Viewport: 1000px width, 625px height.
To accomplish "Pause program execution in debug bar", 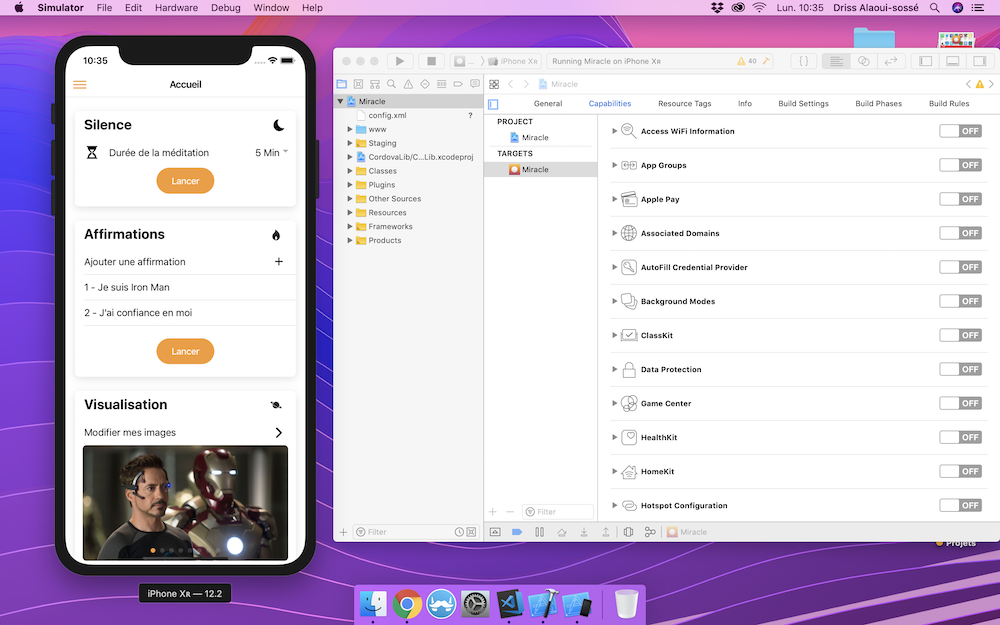I will pyautogui.click(x=540, y=532).
